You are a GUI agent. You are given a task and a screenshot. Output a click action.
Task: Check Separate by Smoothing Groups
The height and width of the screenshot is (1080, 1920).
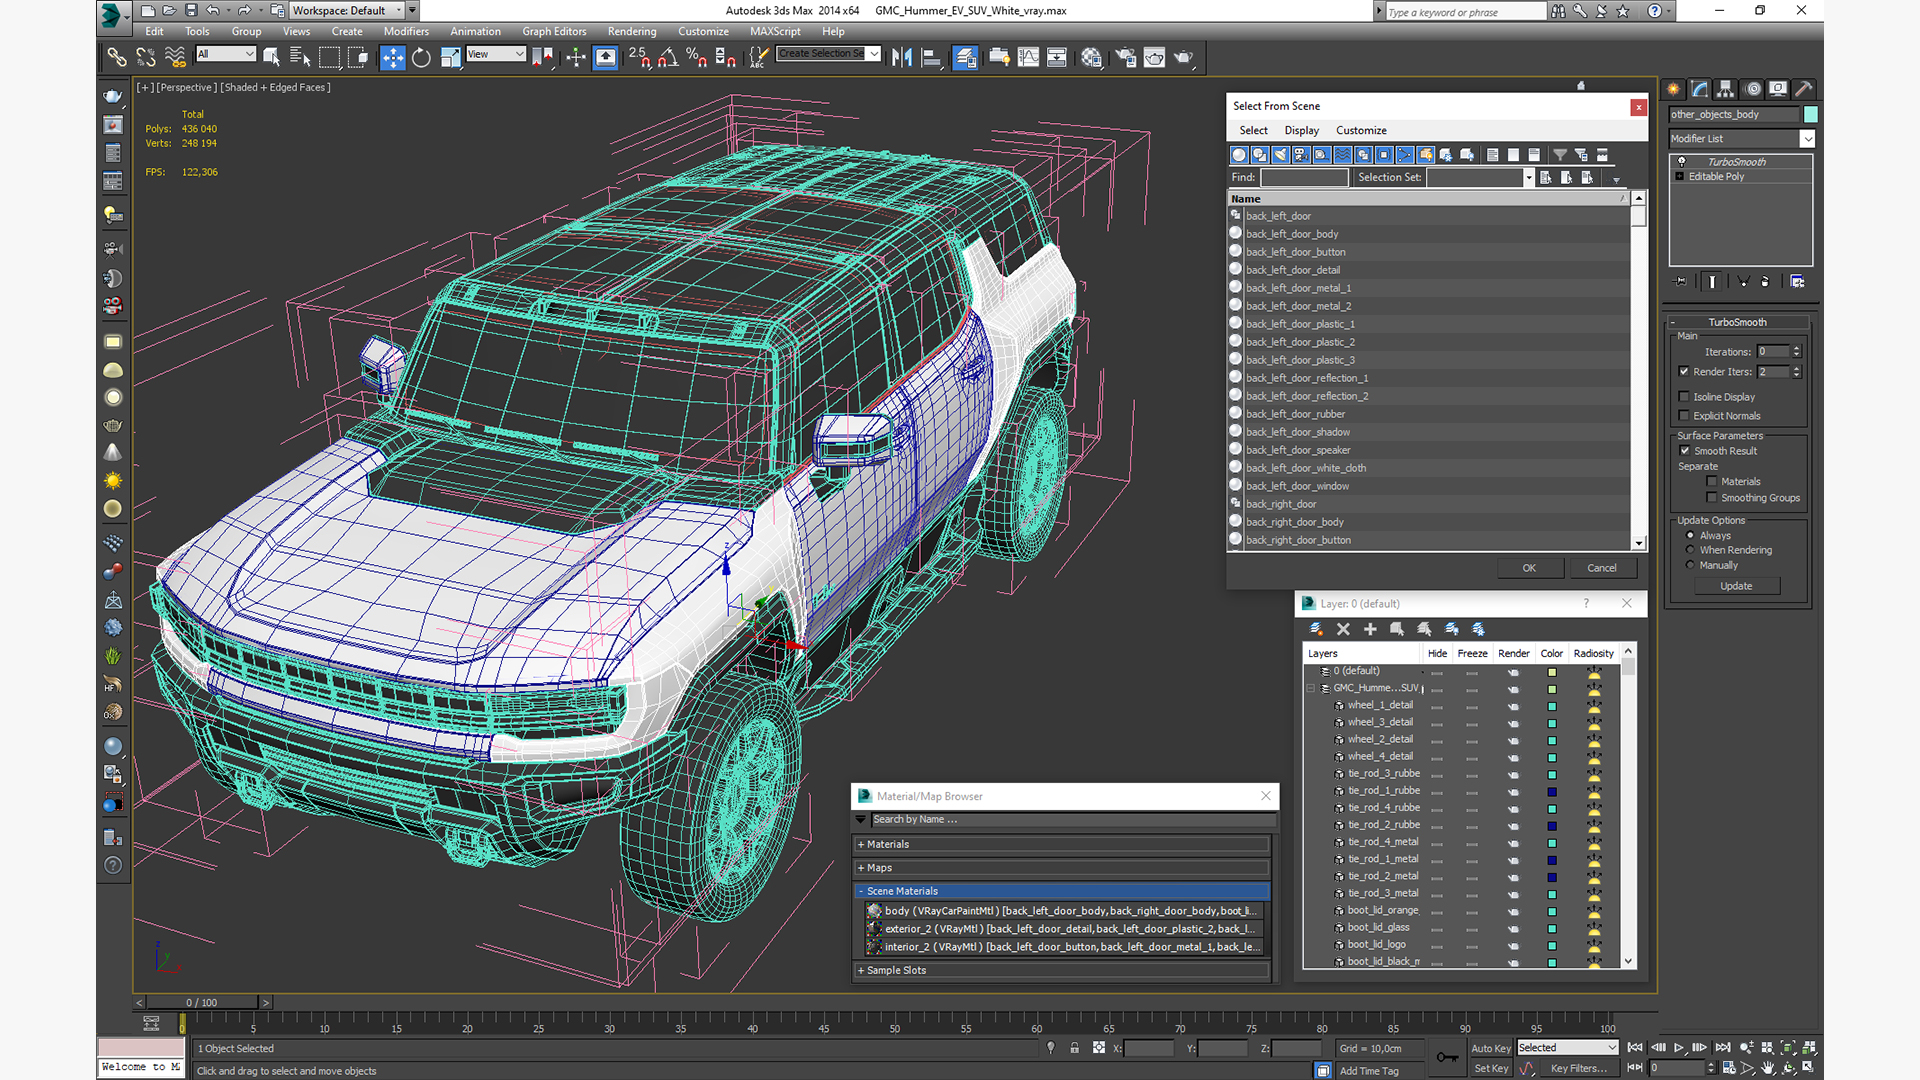click(x=1711, y=497)
